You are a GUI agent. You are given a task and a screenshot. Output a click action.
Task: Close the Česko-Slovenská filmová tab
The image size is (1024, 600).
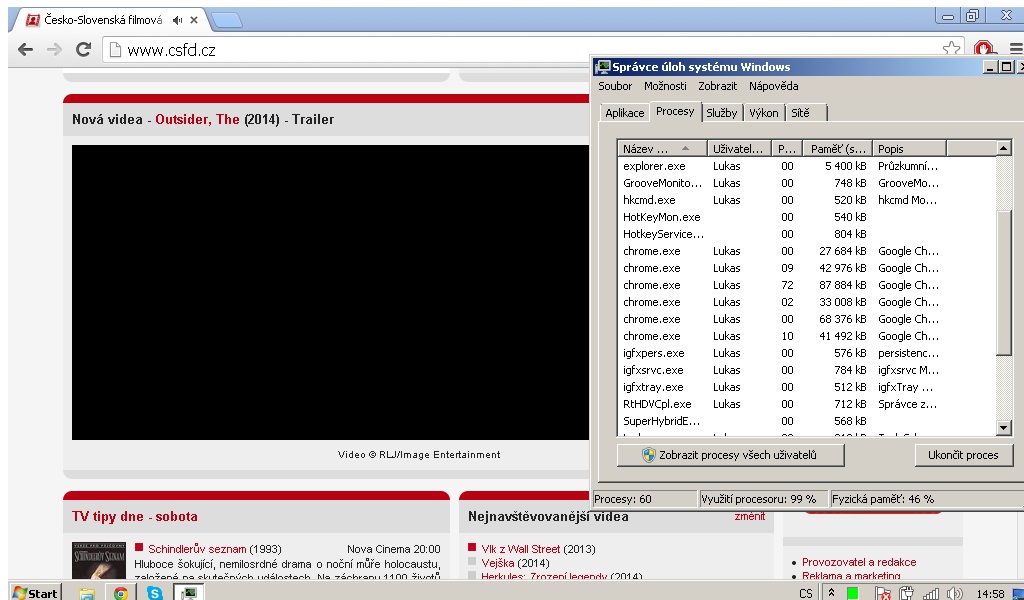[194, 20]
